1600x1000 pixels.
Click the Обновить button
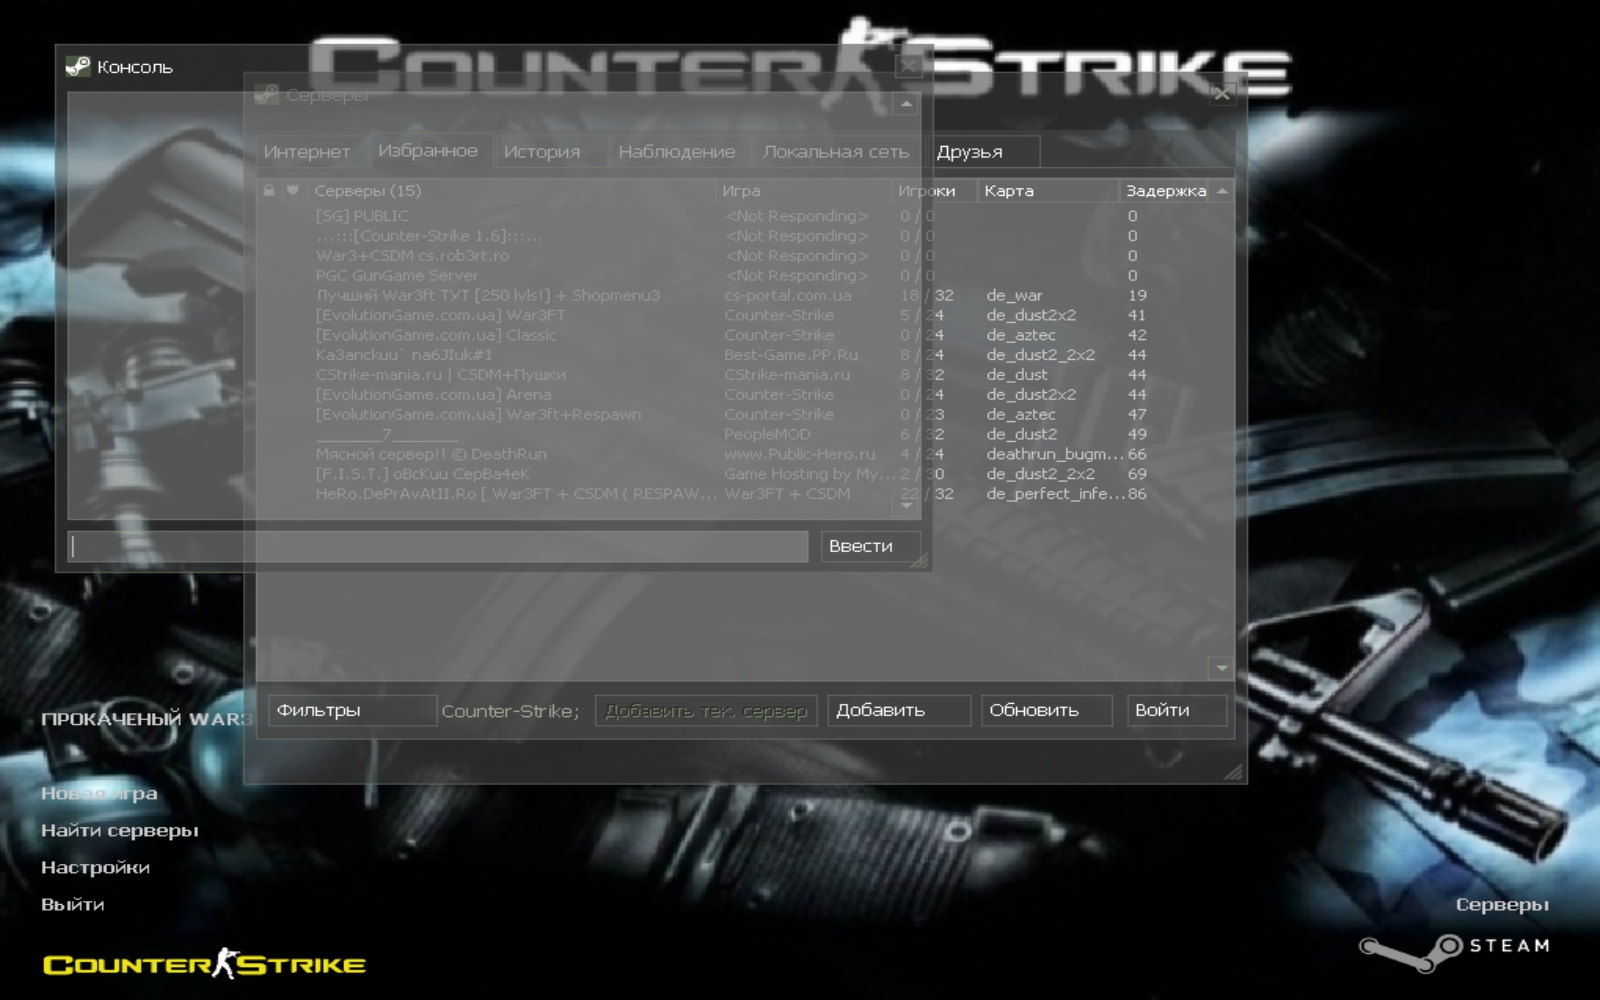(1047, 710)
